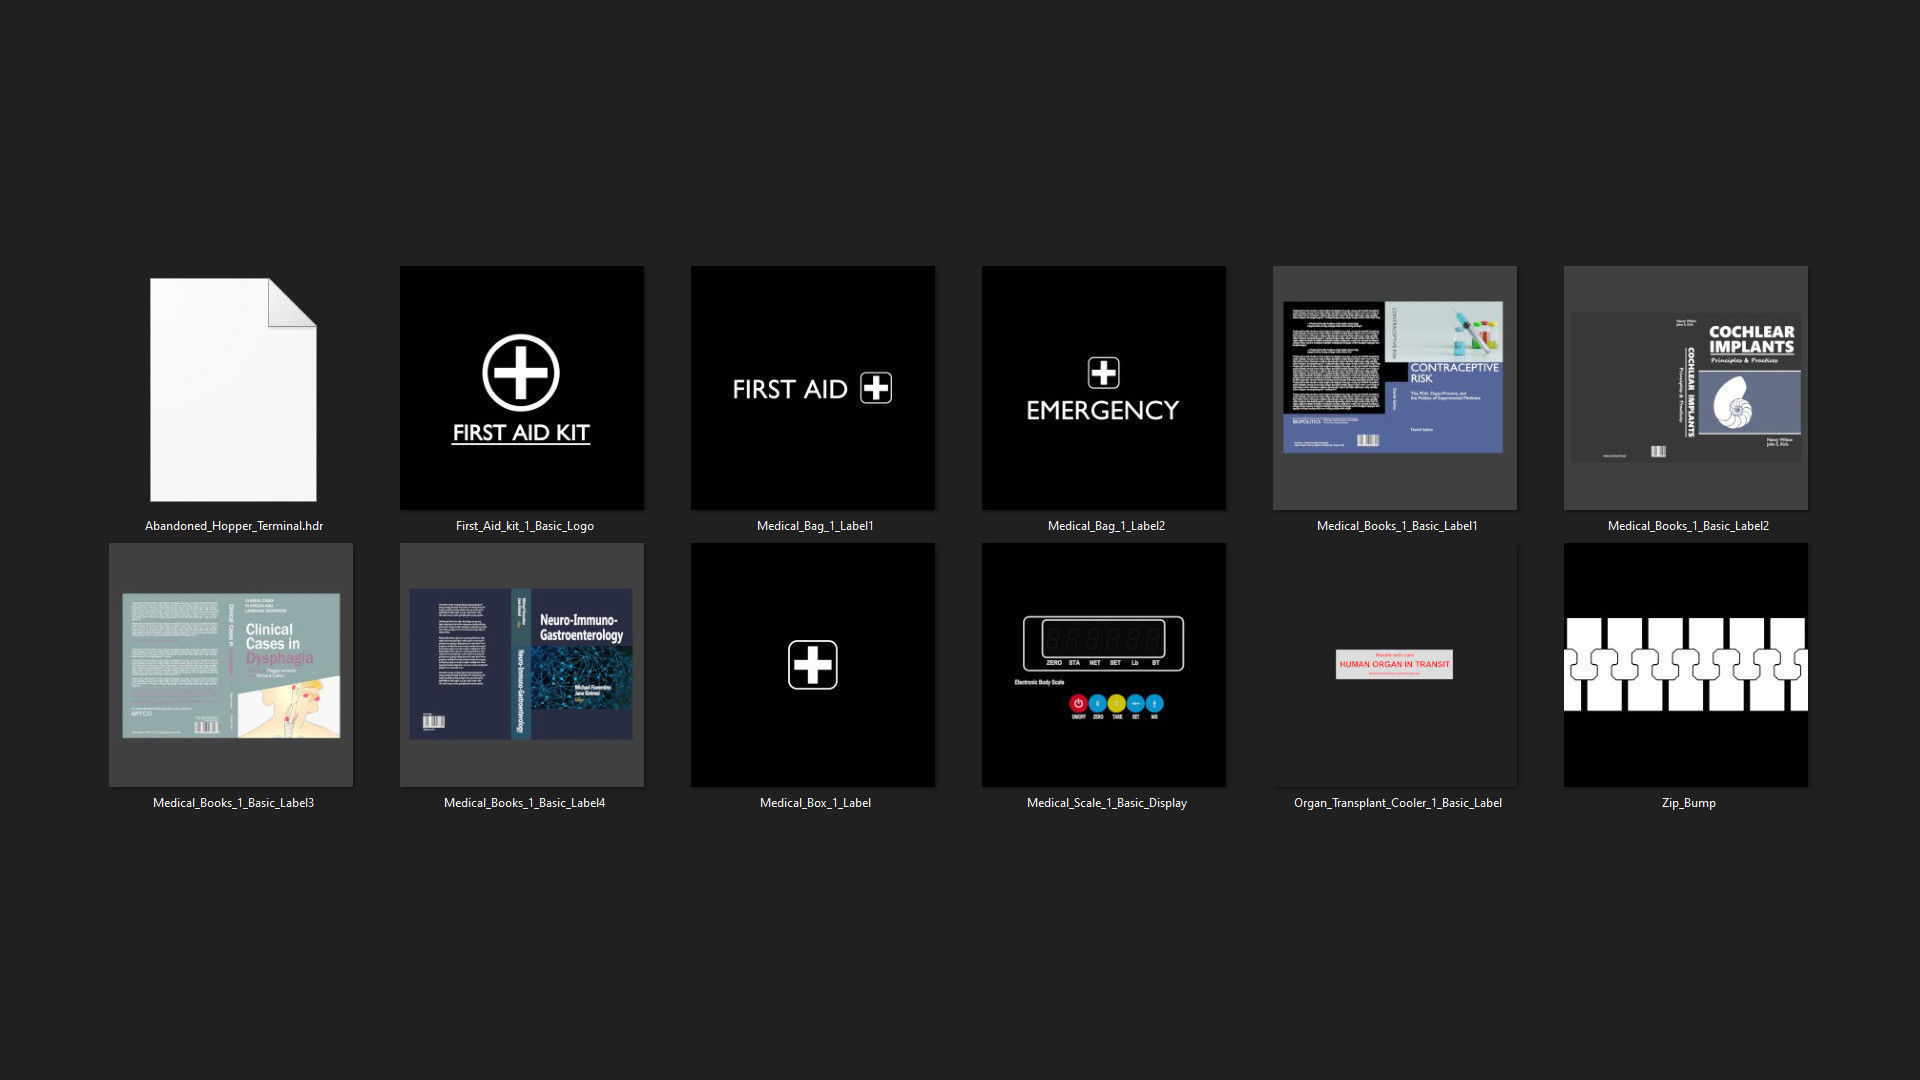
Task: Click the Zip_Bump filename label
Action: pyautogui.click(x=1688, y=803)
